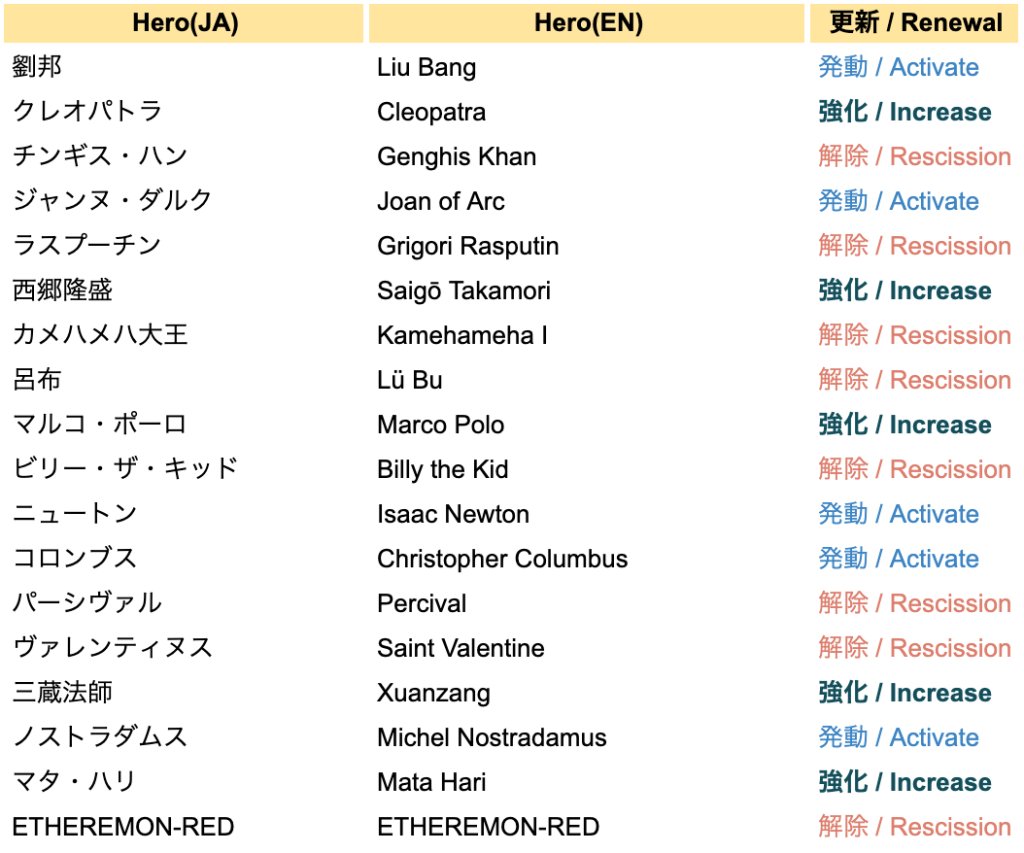Click Isaac Newton's Activate status
The width and height of the screenshot is (1024, 853).
(898, 514)
